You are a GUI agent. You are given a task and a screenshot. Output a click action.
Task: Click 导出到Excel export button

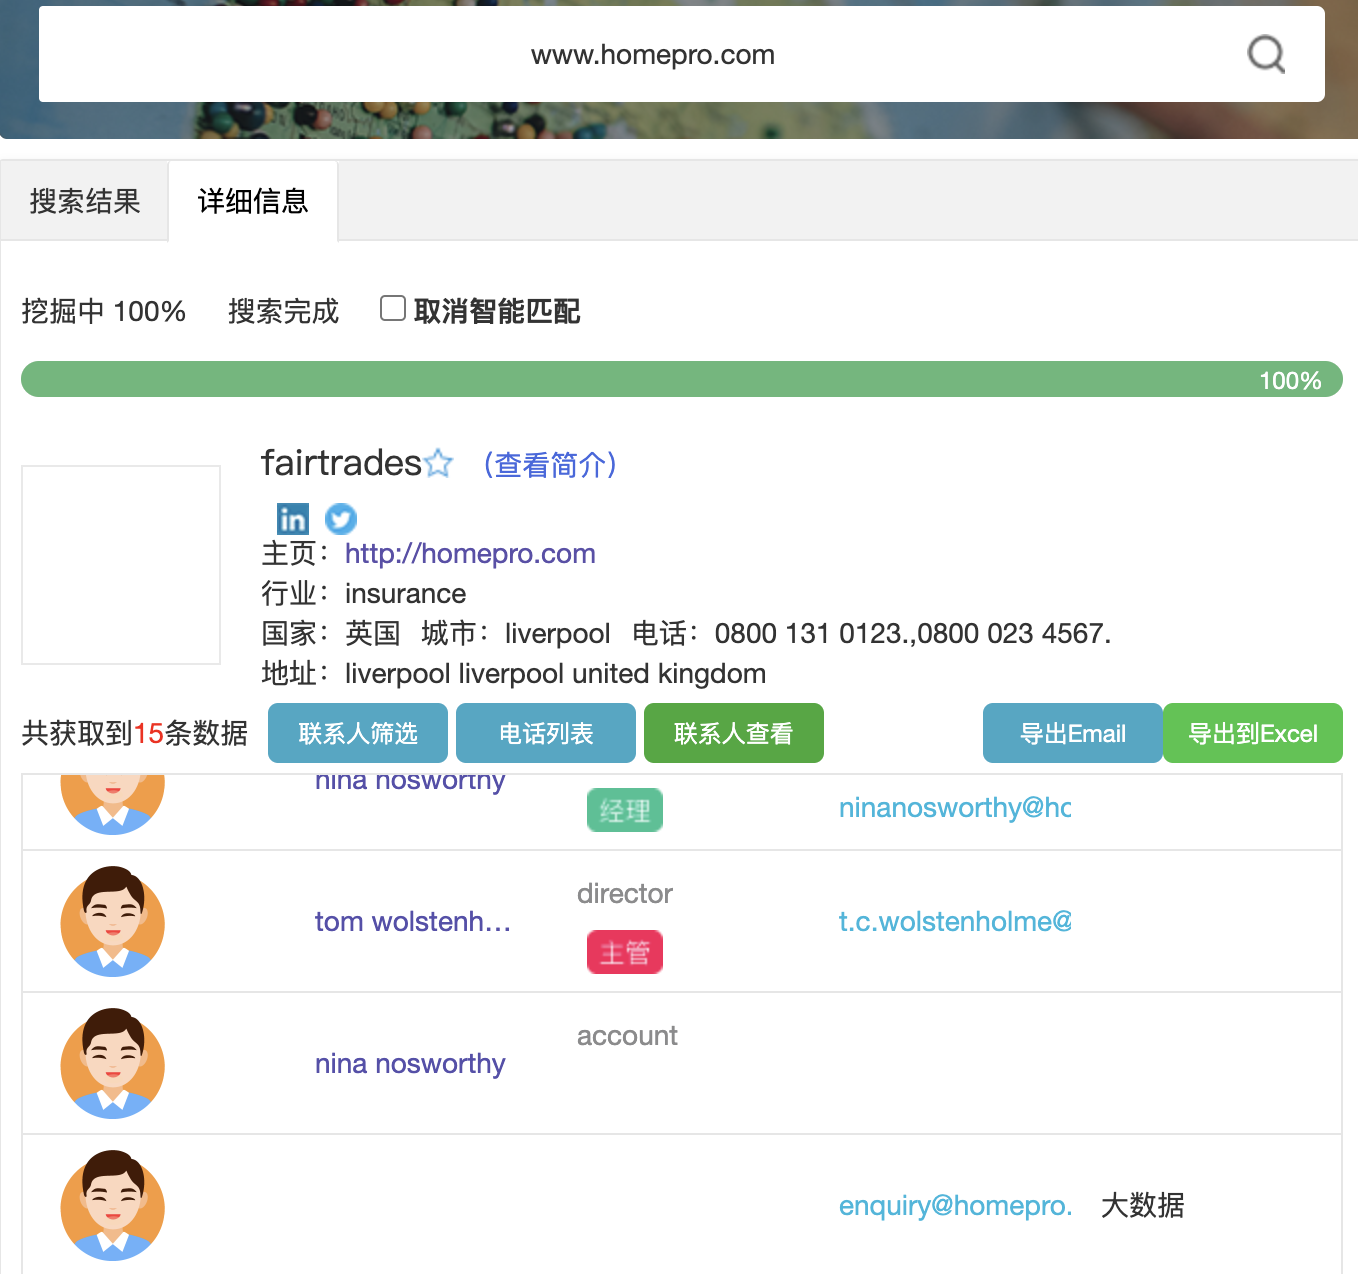(1253, 733)
